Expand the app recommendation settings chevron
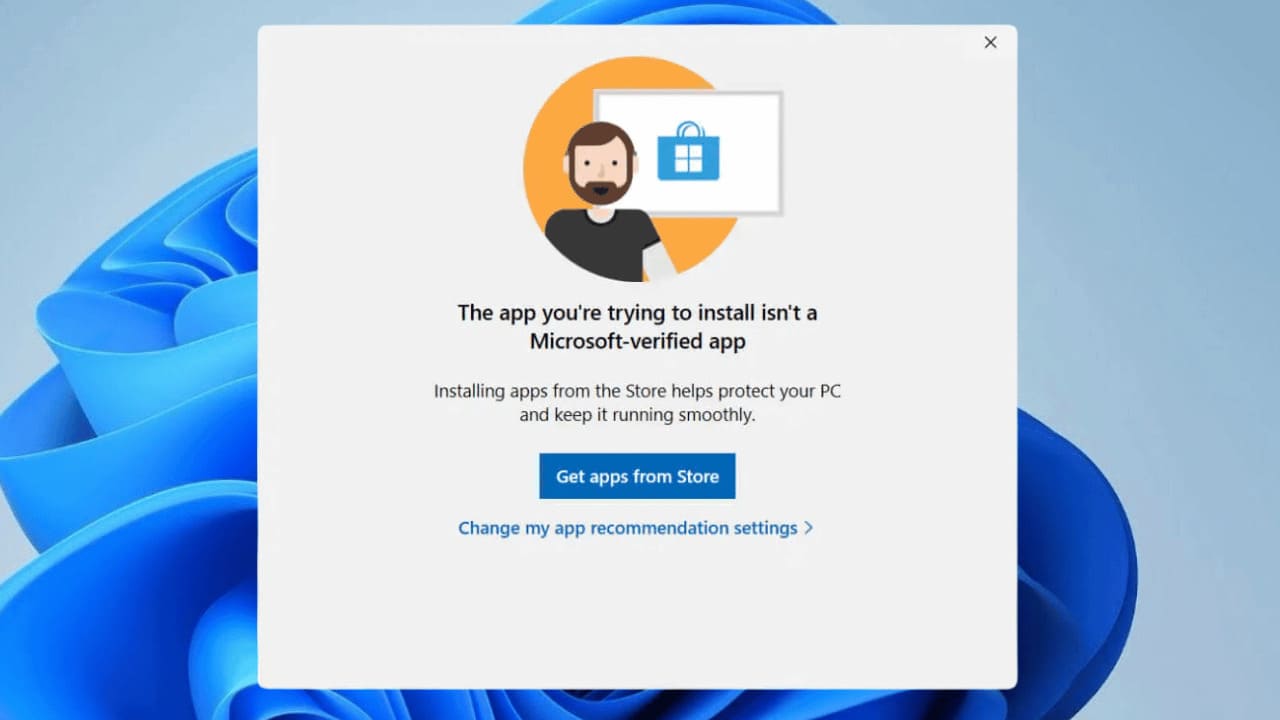Screen dimensions: 1280x720 (810, 528)
